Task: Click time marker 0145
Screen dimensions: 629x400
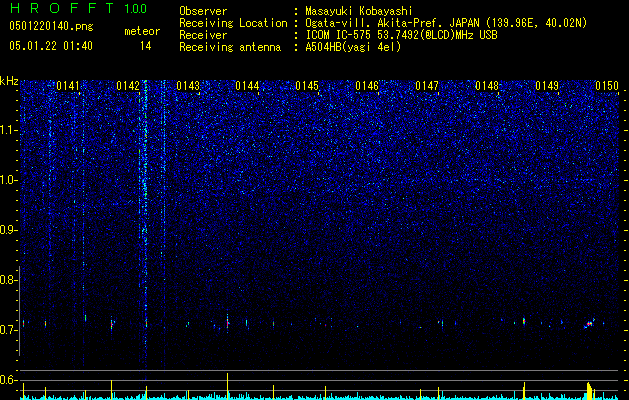Action: [x=307, y=86]
